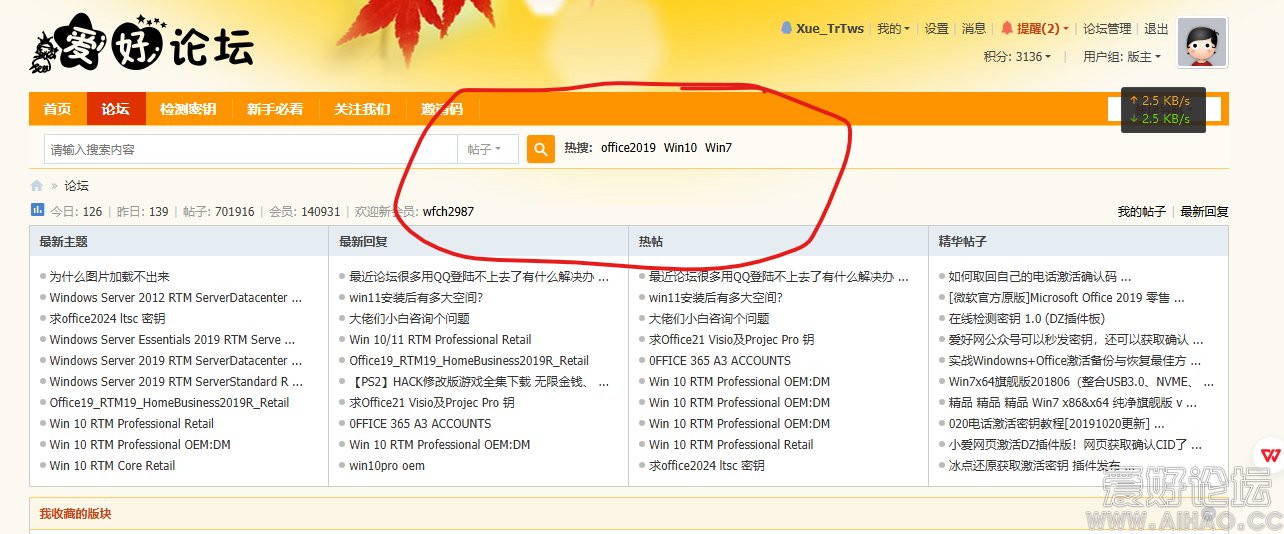Open new member wfch2987 profile
Image resolution: width=1284 pixels, height=534 pixels.
[x=448, y=212]
